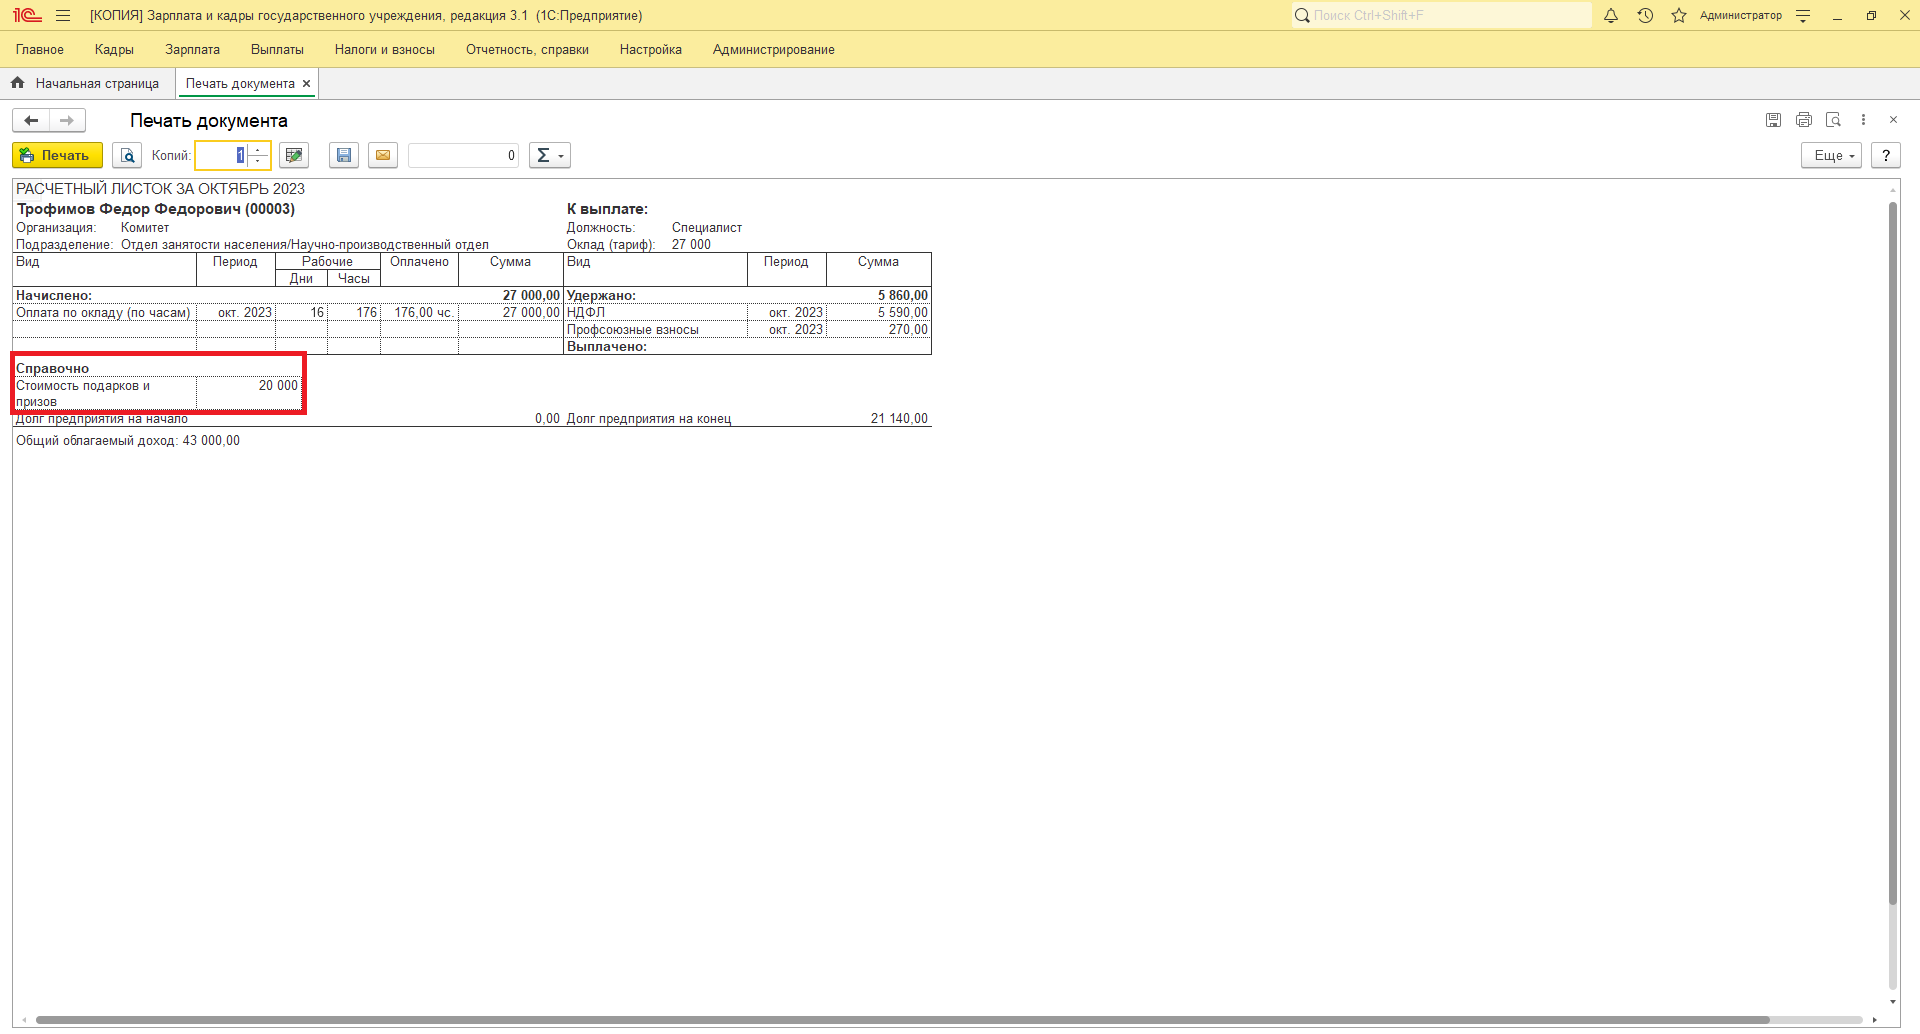Click the 1C logo icon
Viewport: 1920px width, 1034px height.
[x=27, y=15]
